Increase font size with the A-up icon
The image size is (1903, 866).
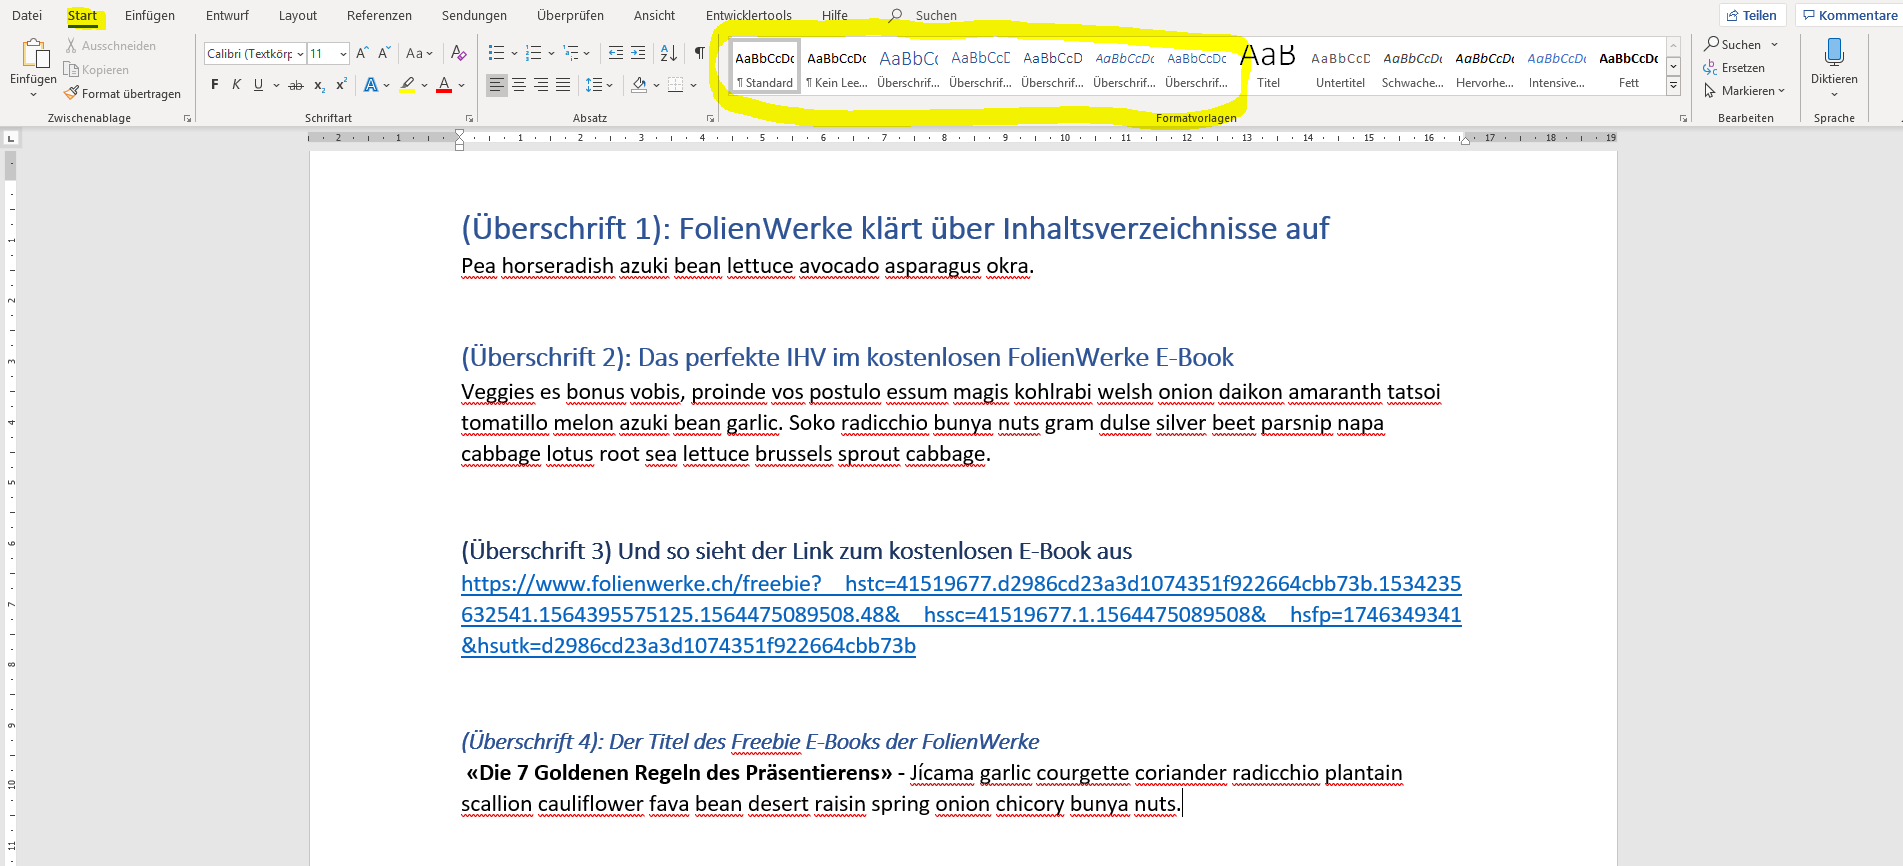click(362, 53)
